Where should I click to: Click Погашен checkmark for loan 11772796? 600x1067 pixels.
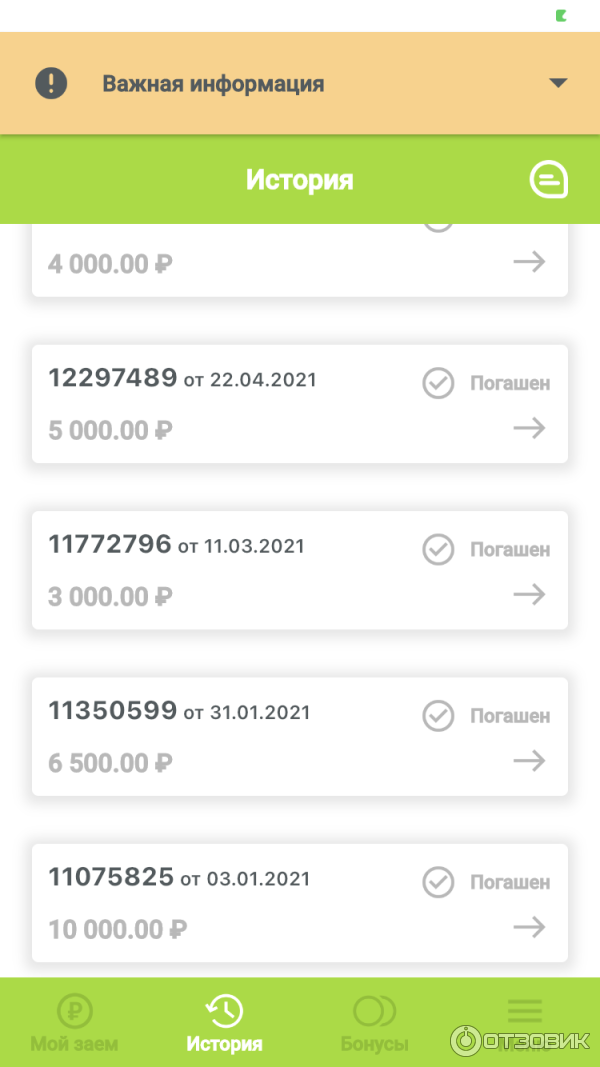pos(438,549)
